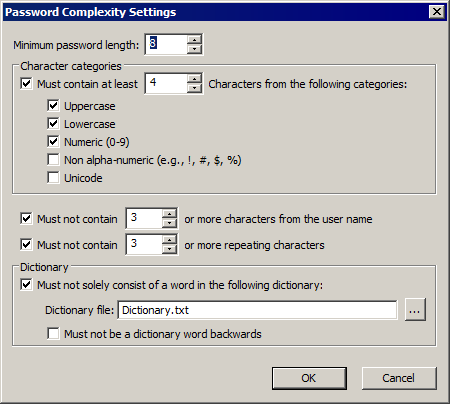Click the Dictionary file text field
Image resolution: width=450 pixels, height=404 pixels.
pos(257,310)
